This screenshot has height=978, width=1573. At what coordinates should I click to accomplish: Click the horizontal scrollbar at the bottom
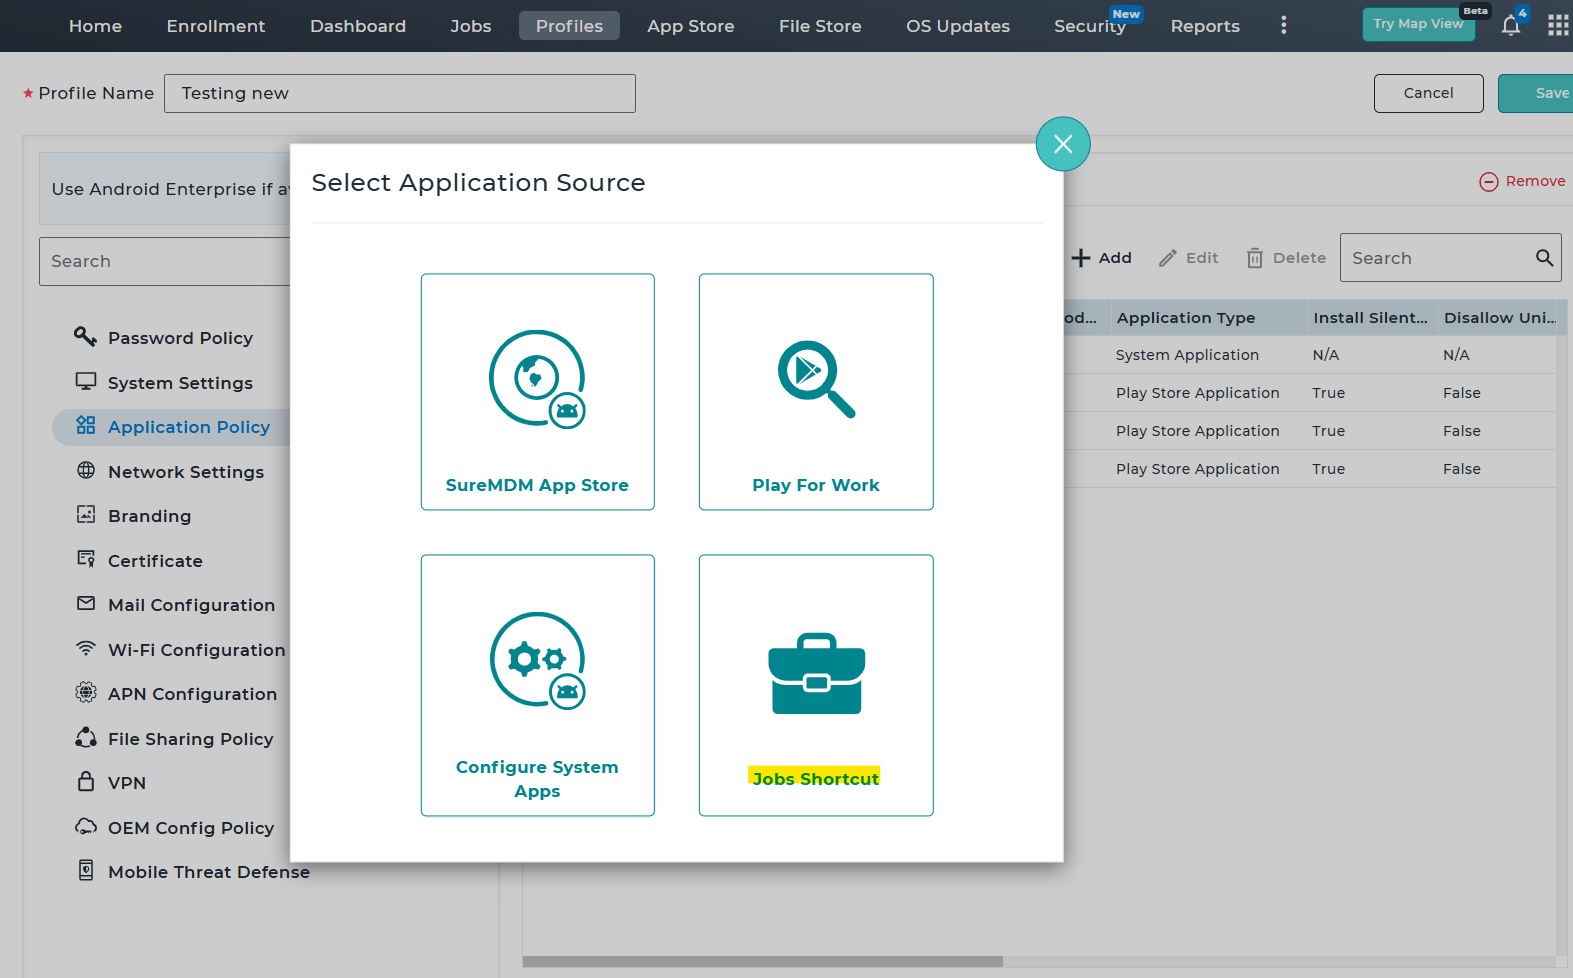point(762,962)
